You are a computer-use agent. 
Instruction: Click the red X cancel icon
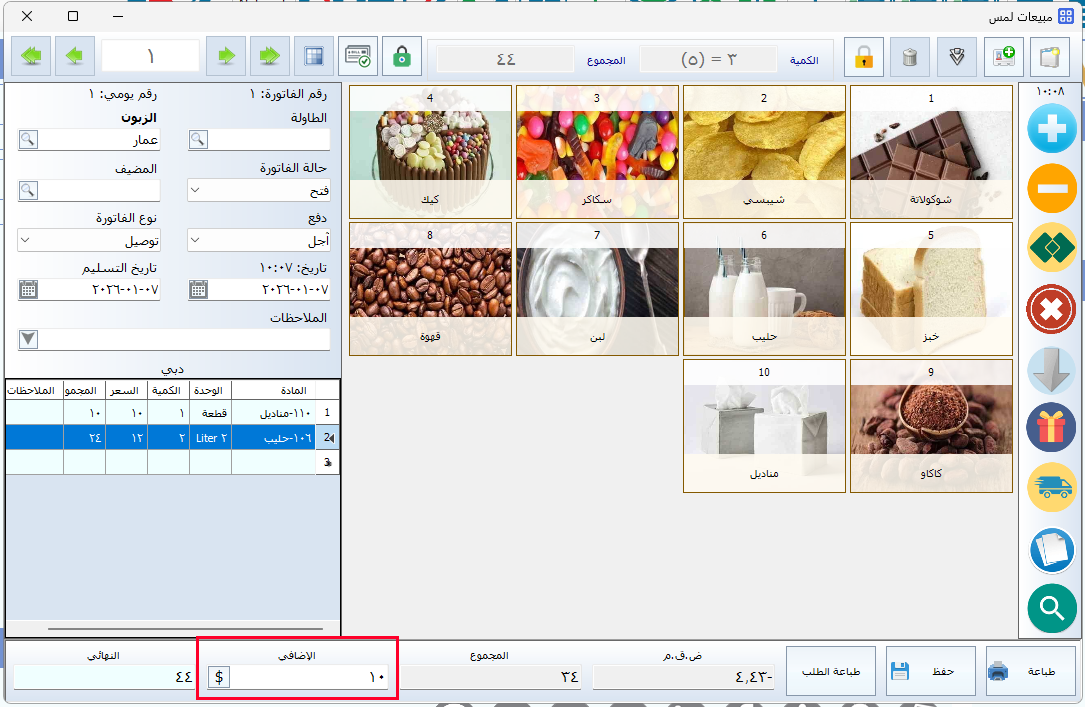1051,309
